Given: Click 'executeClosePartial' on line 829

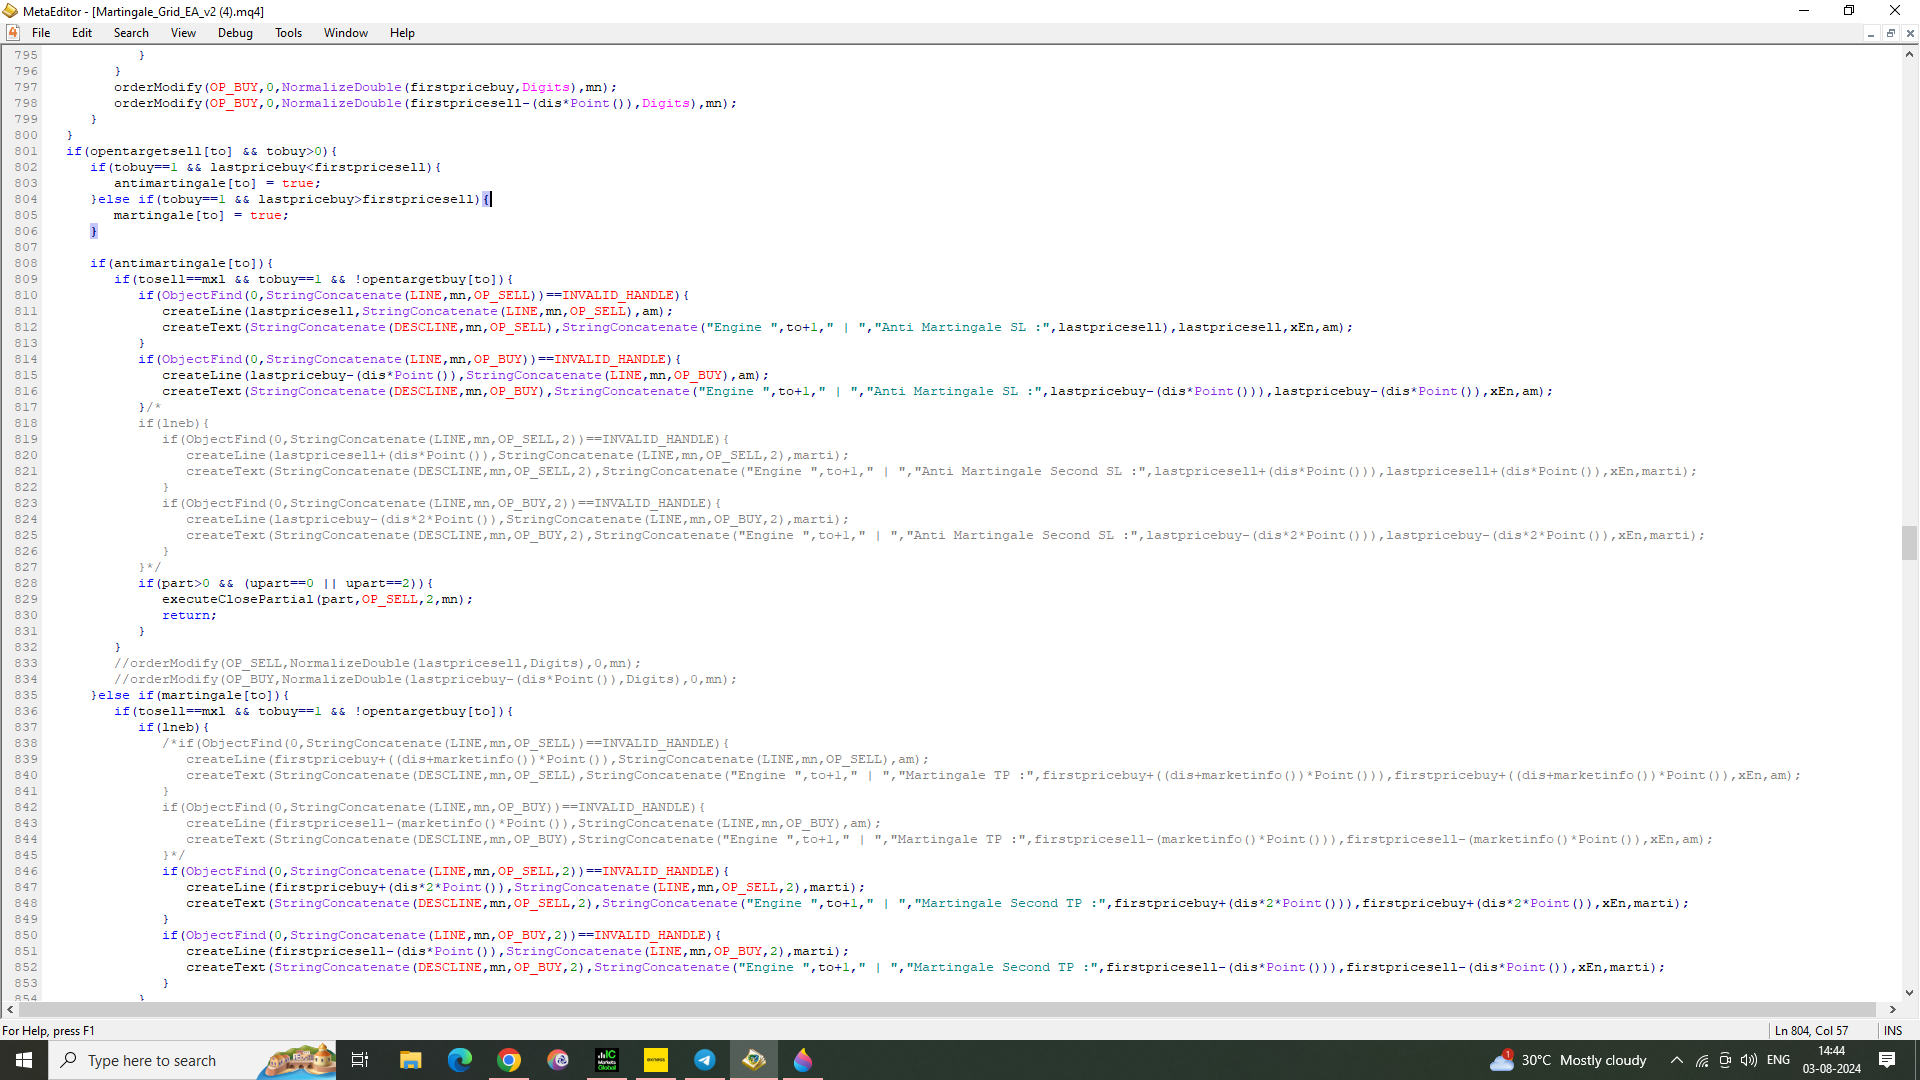Looking at the screenshot, I should [x=238, y=599].
